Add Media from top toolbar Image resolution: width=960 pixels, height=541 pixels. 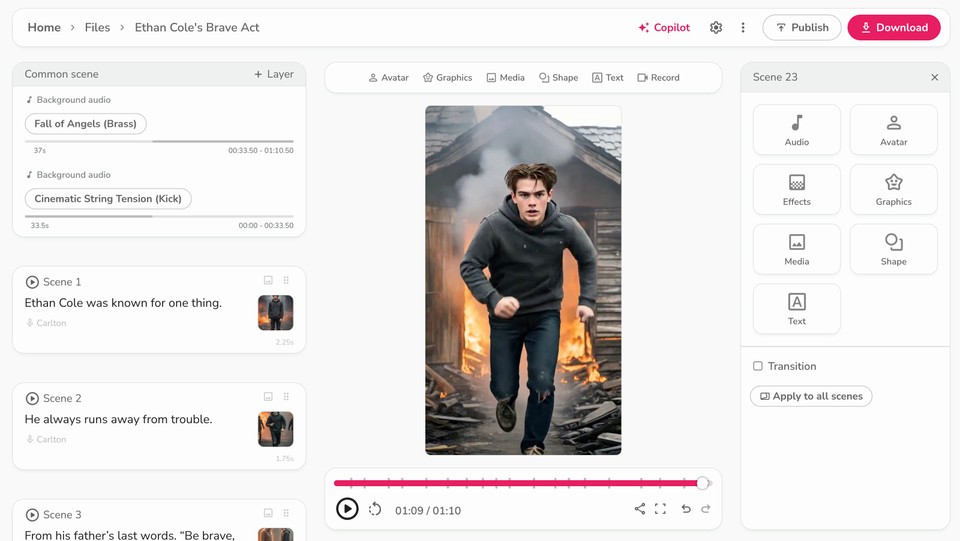coord(506,78)
